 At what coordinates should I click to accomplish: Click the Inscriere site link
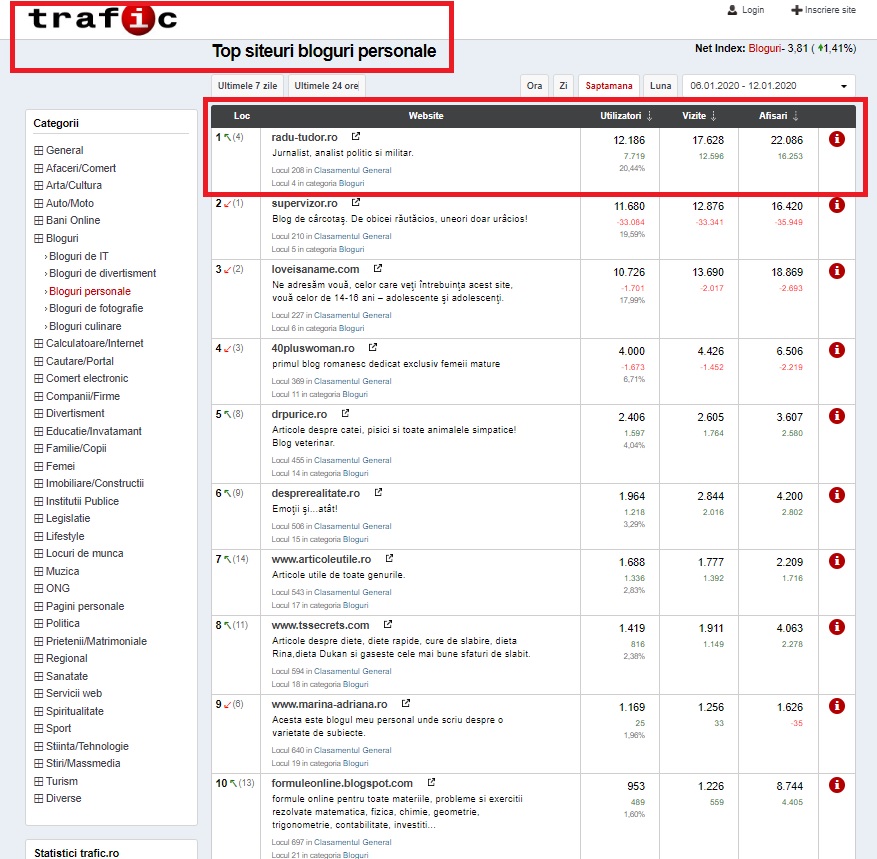[x=823, y=10]
